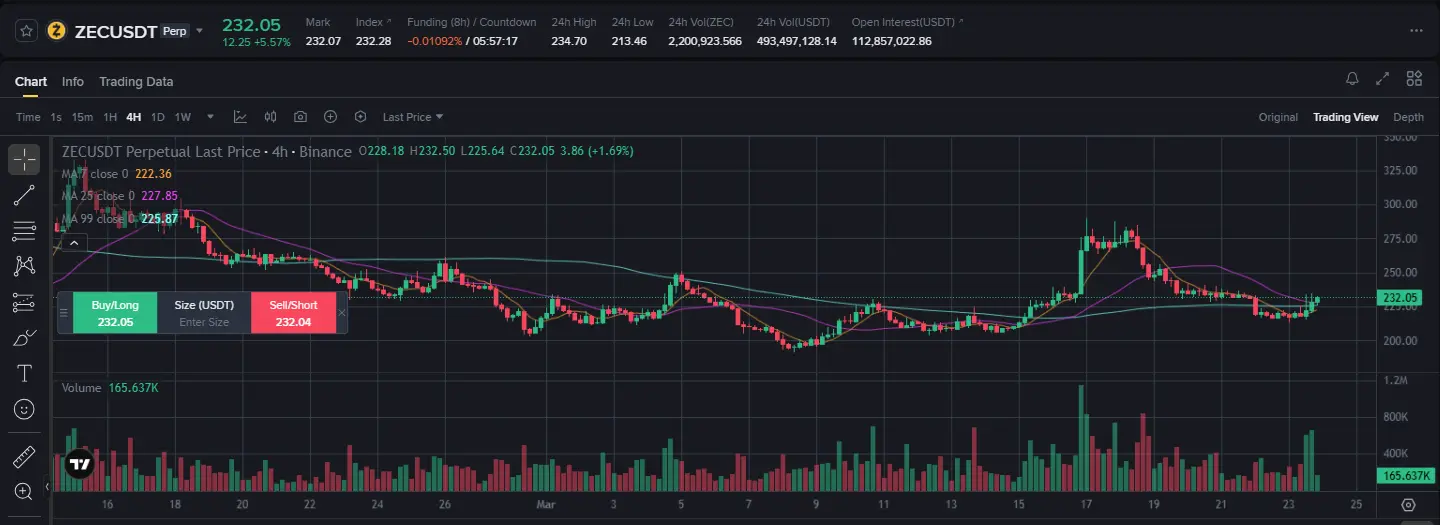The height and width of the screenshot is (525, 1440).
Task: Add ZECUSDT to favorites with star icon
Action: coord(26,31)
